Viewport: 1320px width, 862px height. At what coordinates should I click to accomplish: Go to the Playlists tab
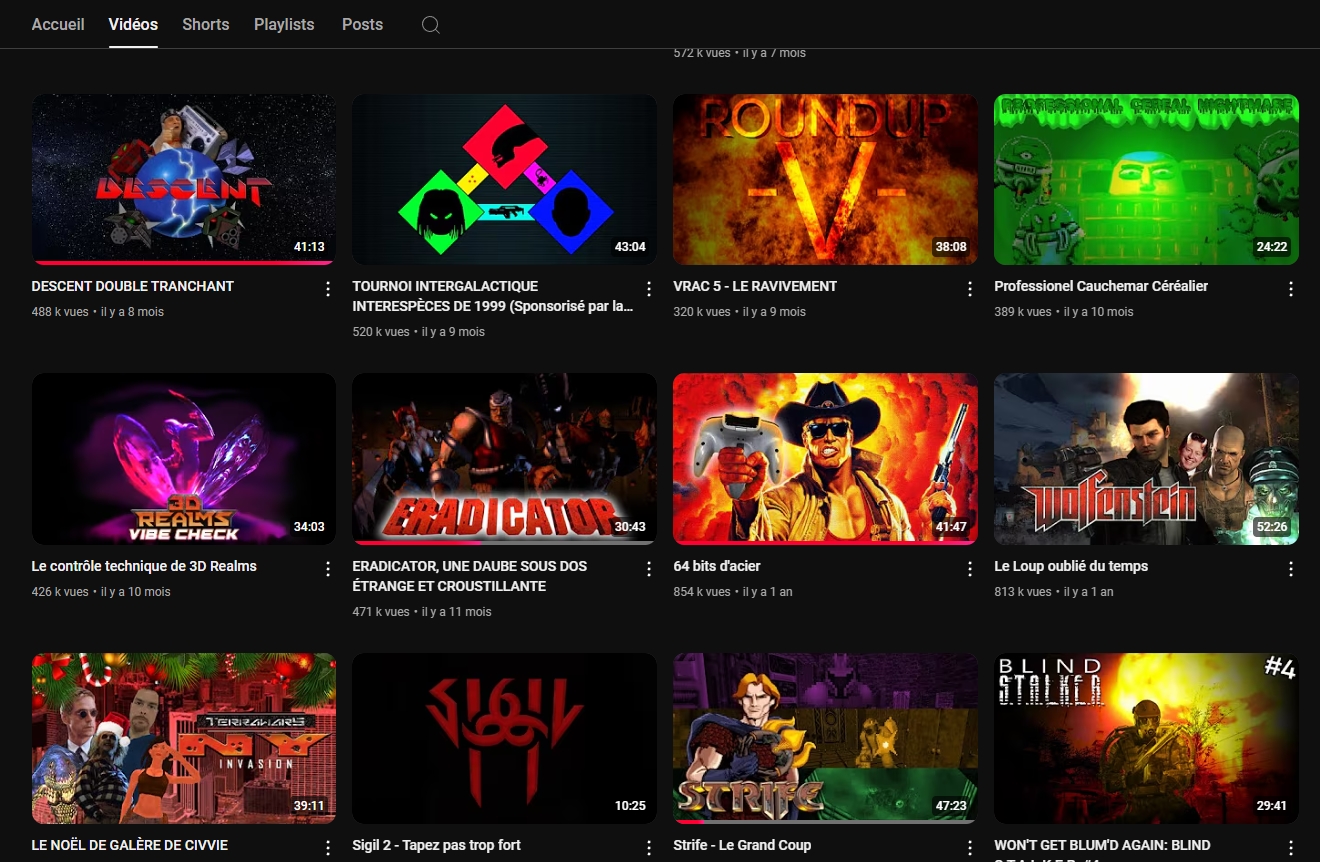click(284, 24)
